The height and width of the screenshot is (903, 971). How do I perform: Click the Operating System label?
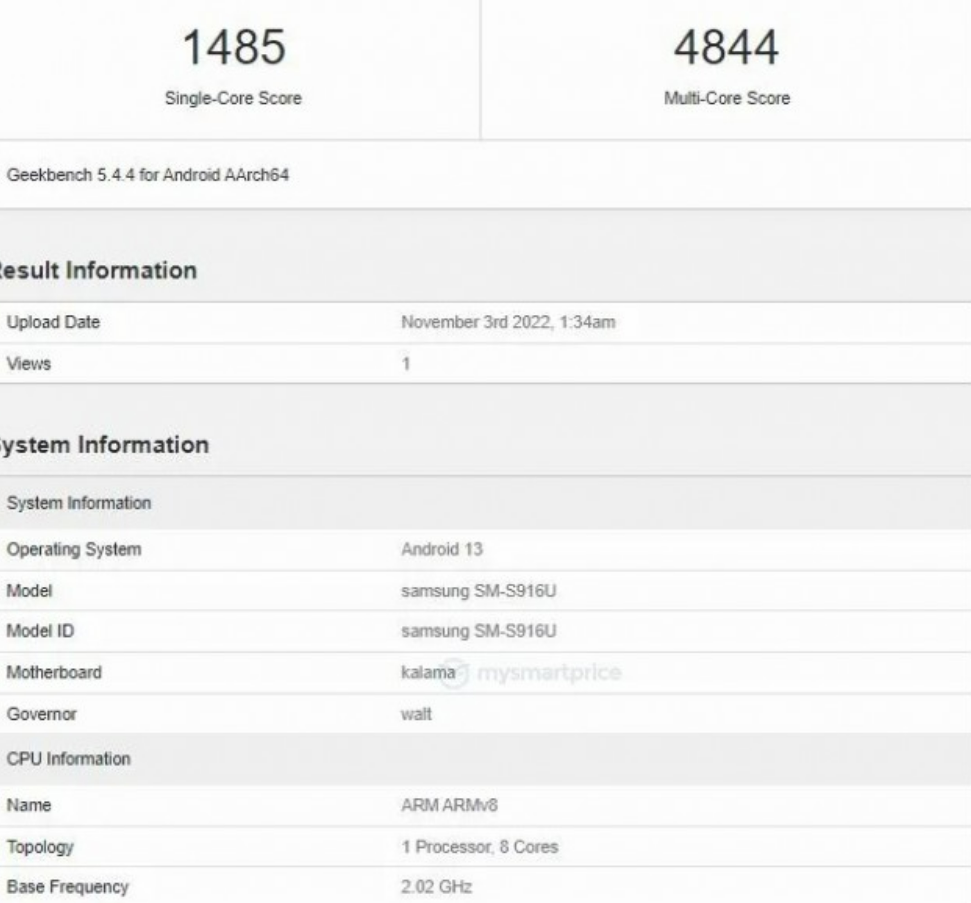point(74,549)
